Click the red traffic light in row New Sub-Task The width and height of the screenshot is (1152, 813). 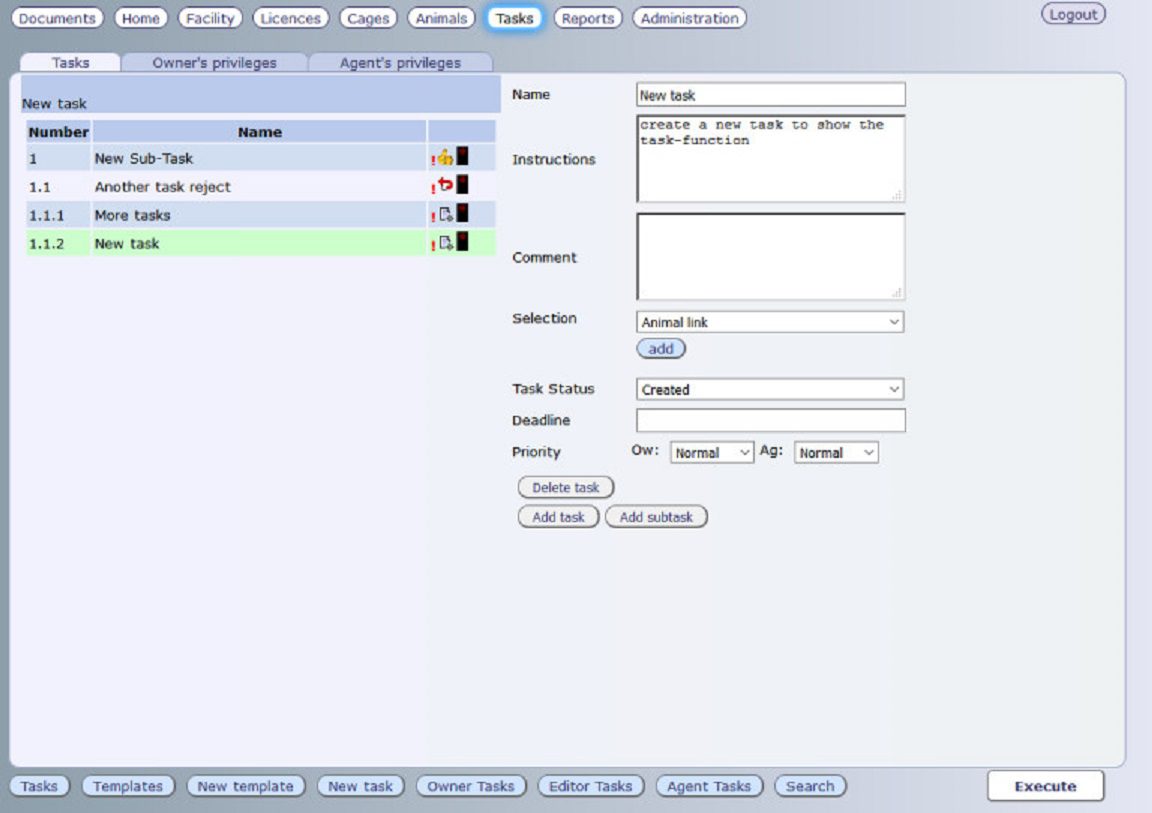pyautogui.click(x=462, y=156)
